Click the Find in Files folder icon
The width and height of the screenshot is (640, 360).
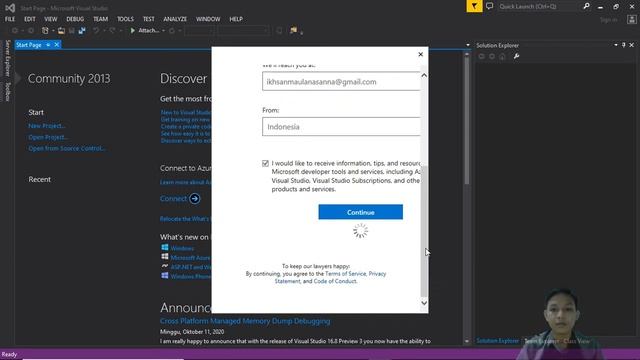pos(293,30)
